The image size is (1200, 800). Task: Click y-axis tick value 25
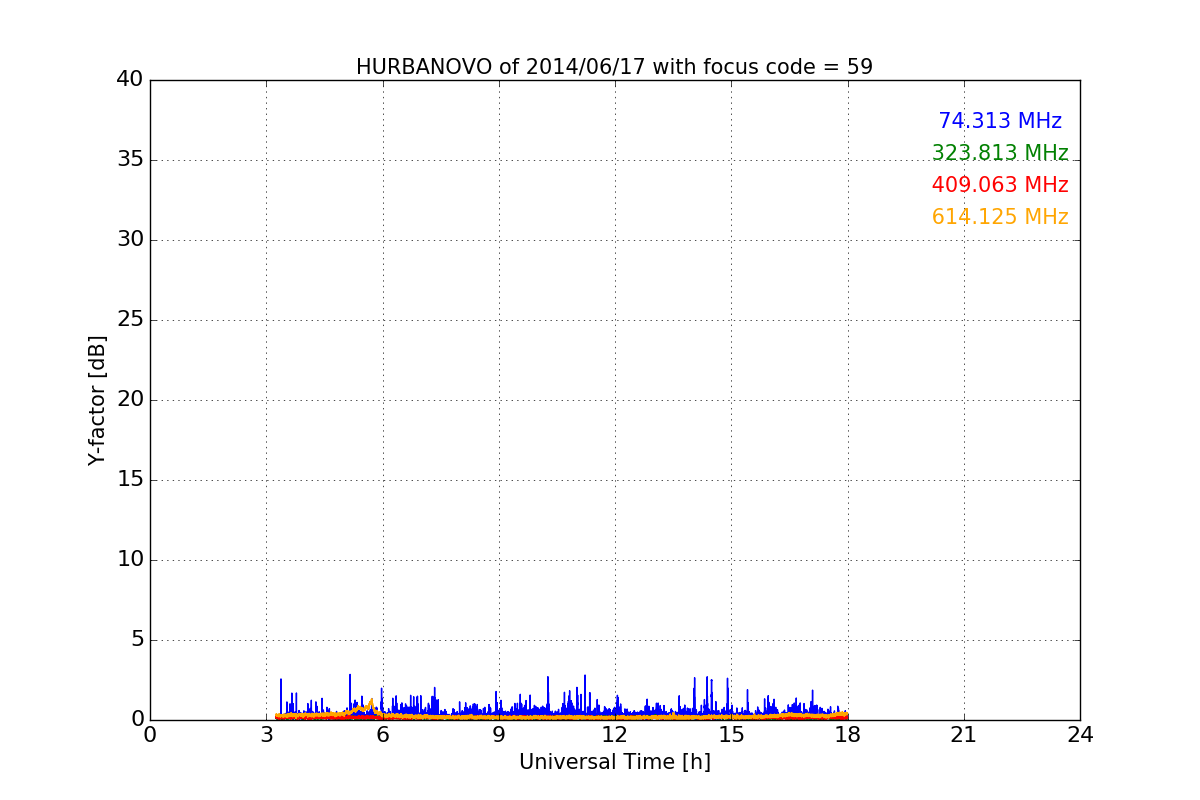130,320
